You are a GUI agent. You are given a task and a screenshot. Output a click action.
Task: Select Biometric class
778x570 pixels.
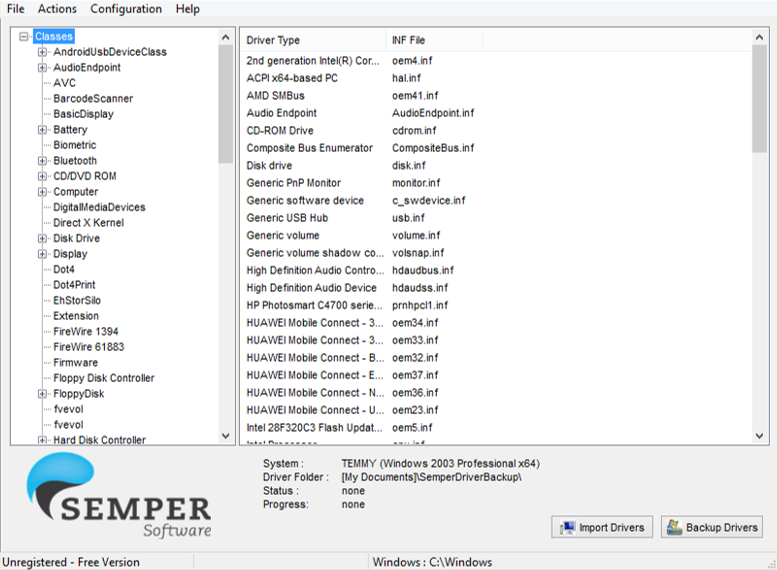(75, 145)
